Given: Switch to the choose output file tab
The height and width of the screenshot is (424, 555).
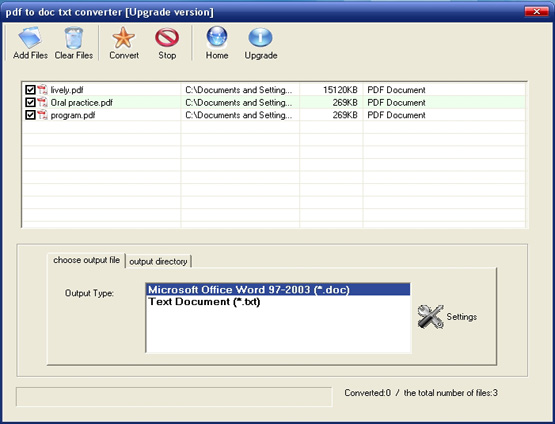Looking at the screenshot, I should [86, 260].
